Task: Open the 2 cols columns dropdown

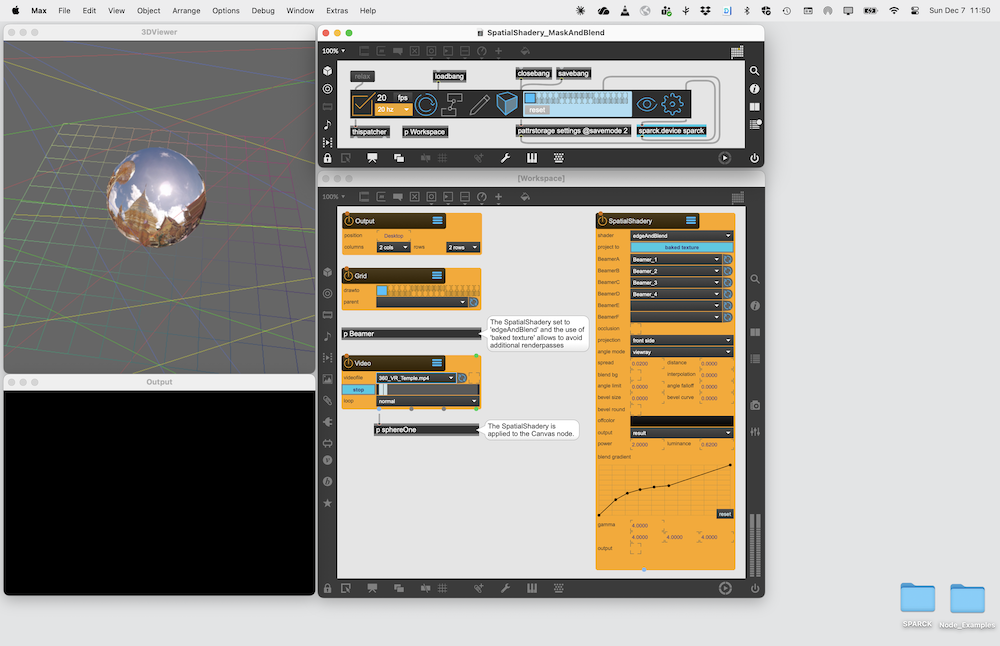Action: pyautogui.click(x=393, y=247)
